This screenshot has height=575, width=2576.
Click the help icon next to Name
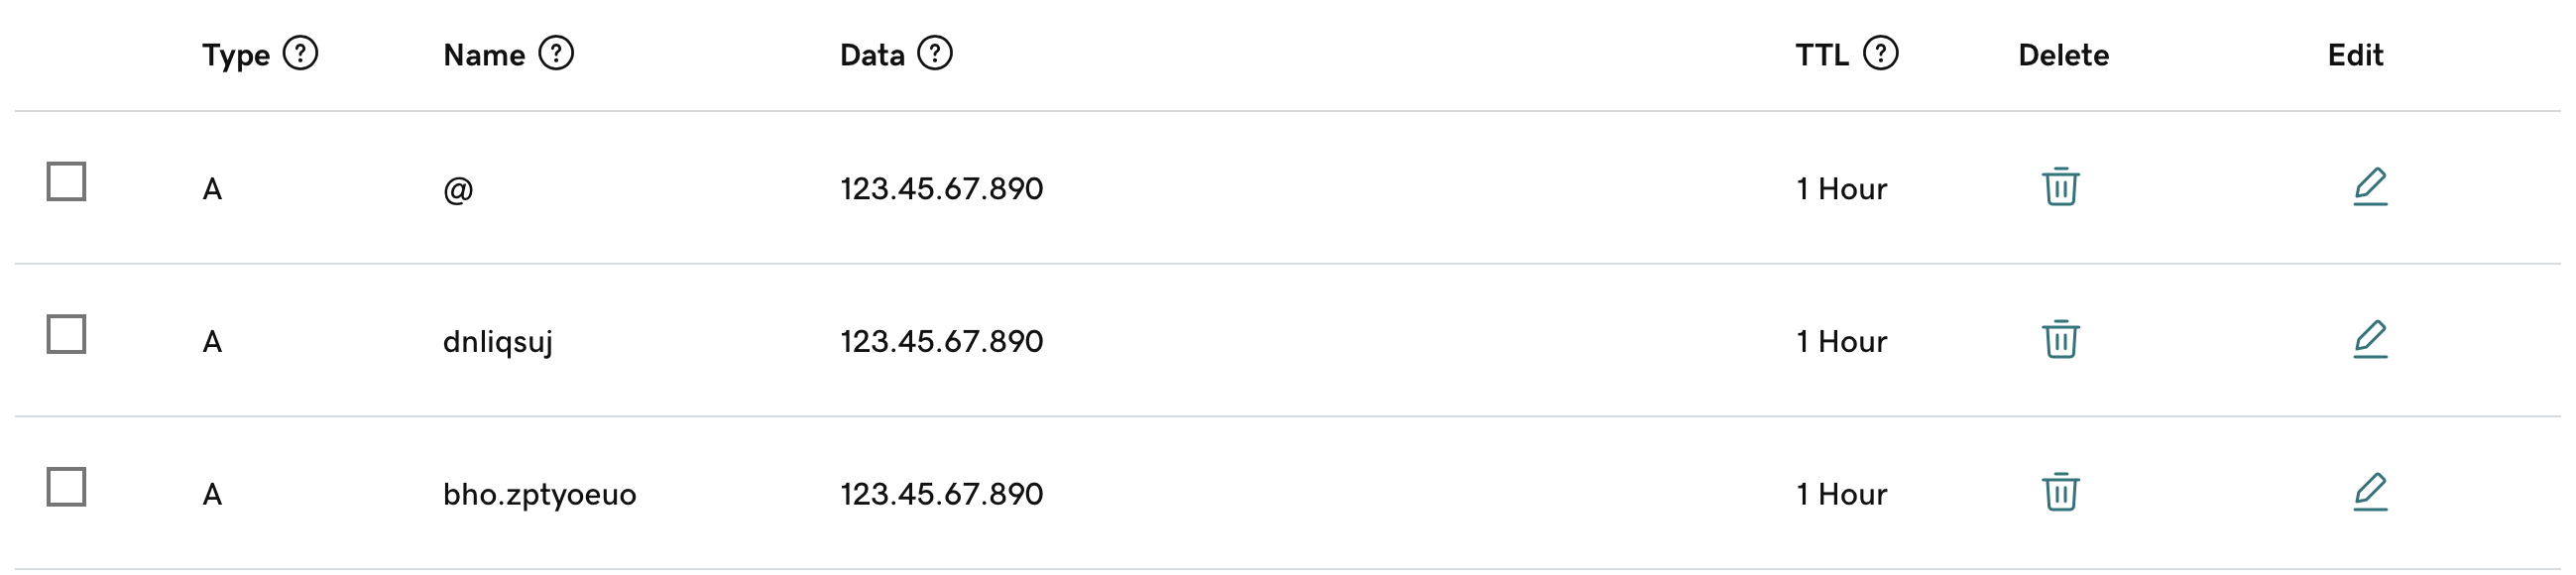556,53
